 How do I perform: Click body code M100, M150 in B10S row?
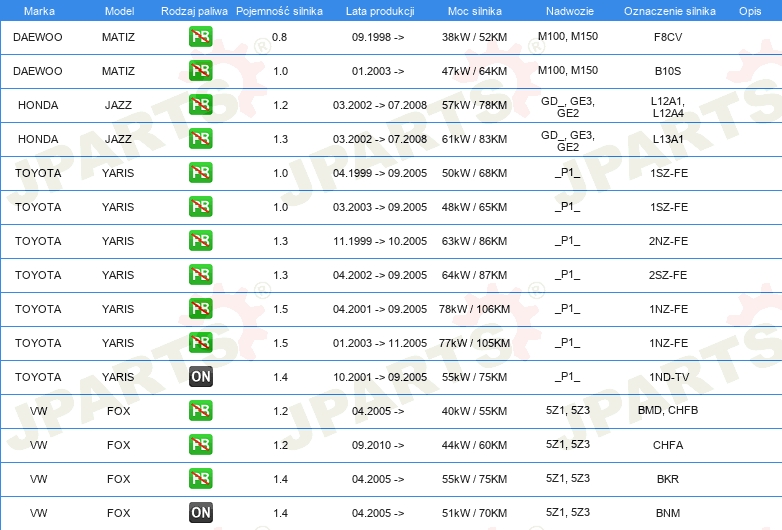pyautogui.click(x=568, y=70)
